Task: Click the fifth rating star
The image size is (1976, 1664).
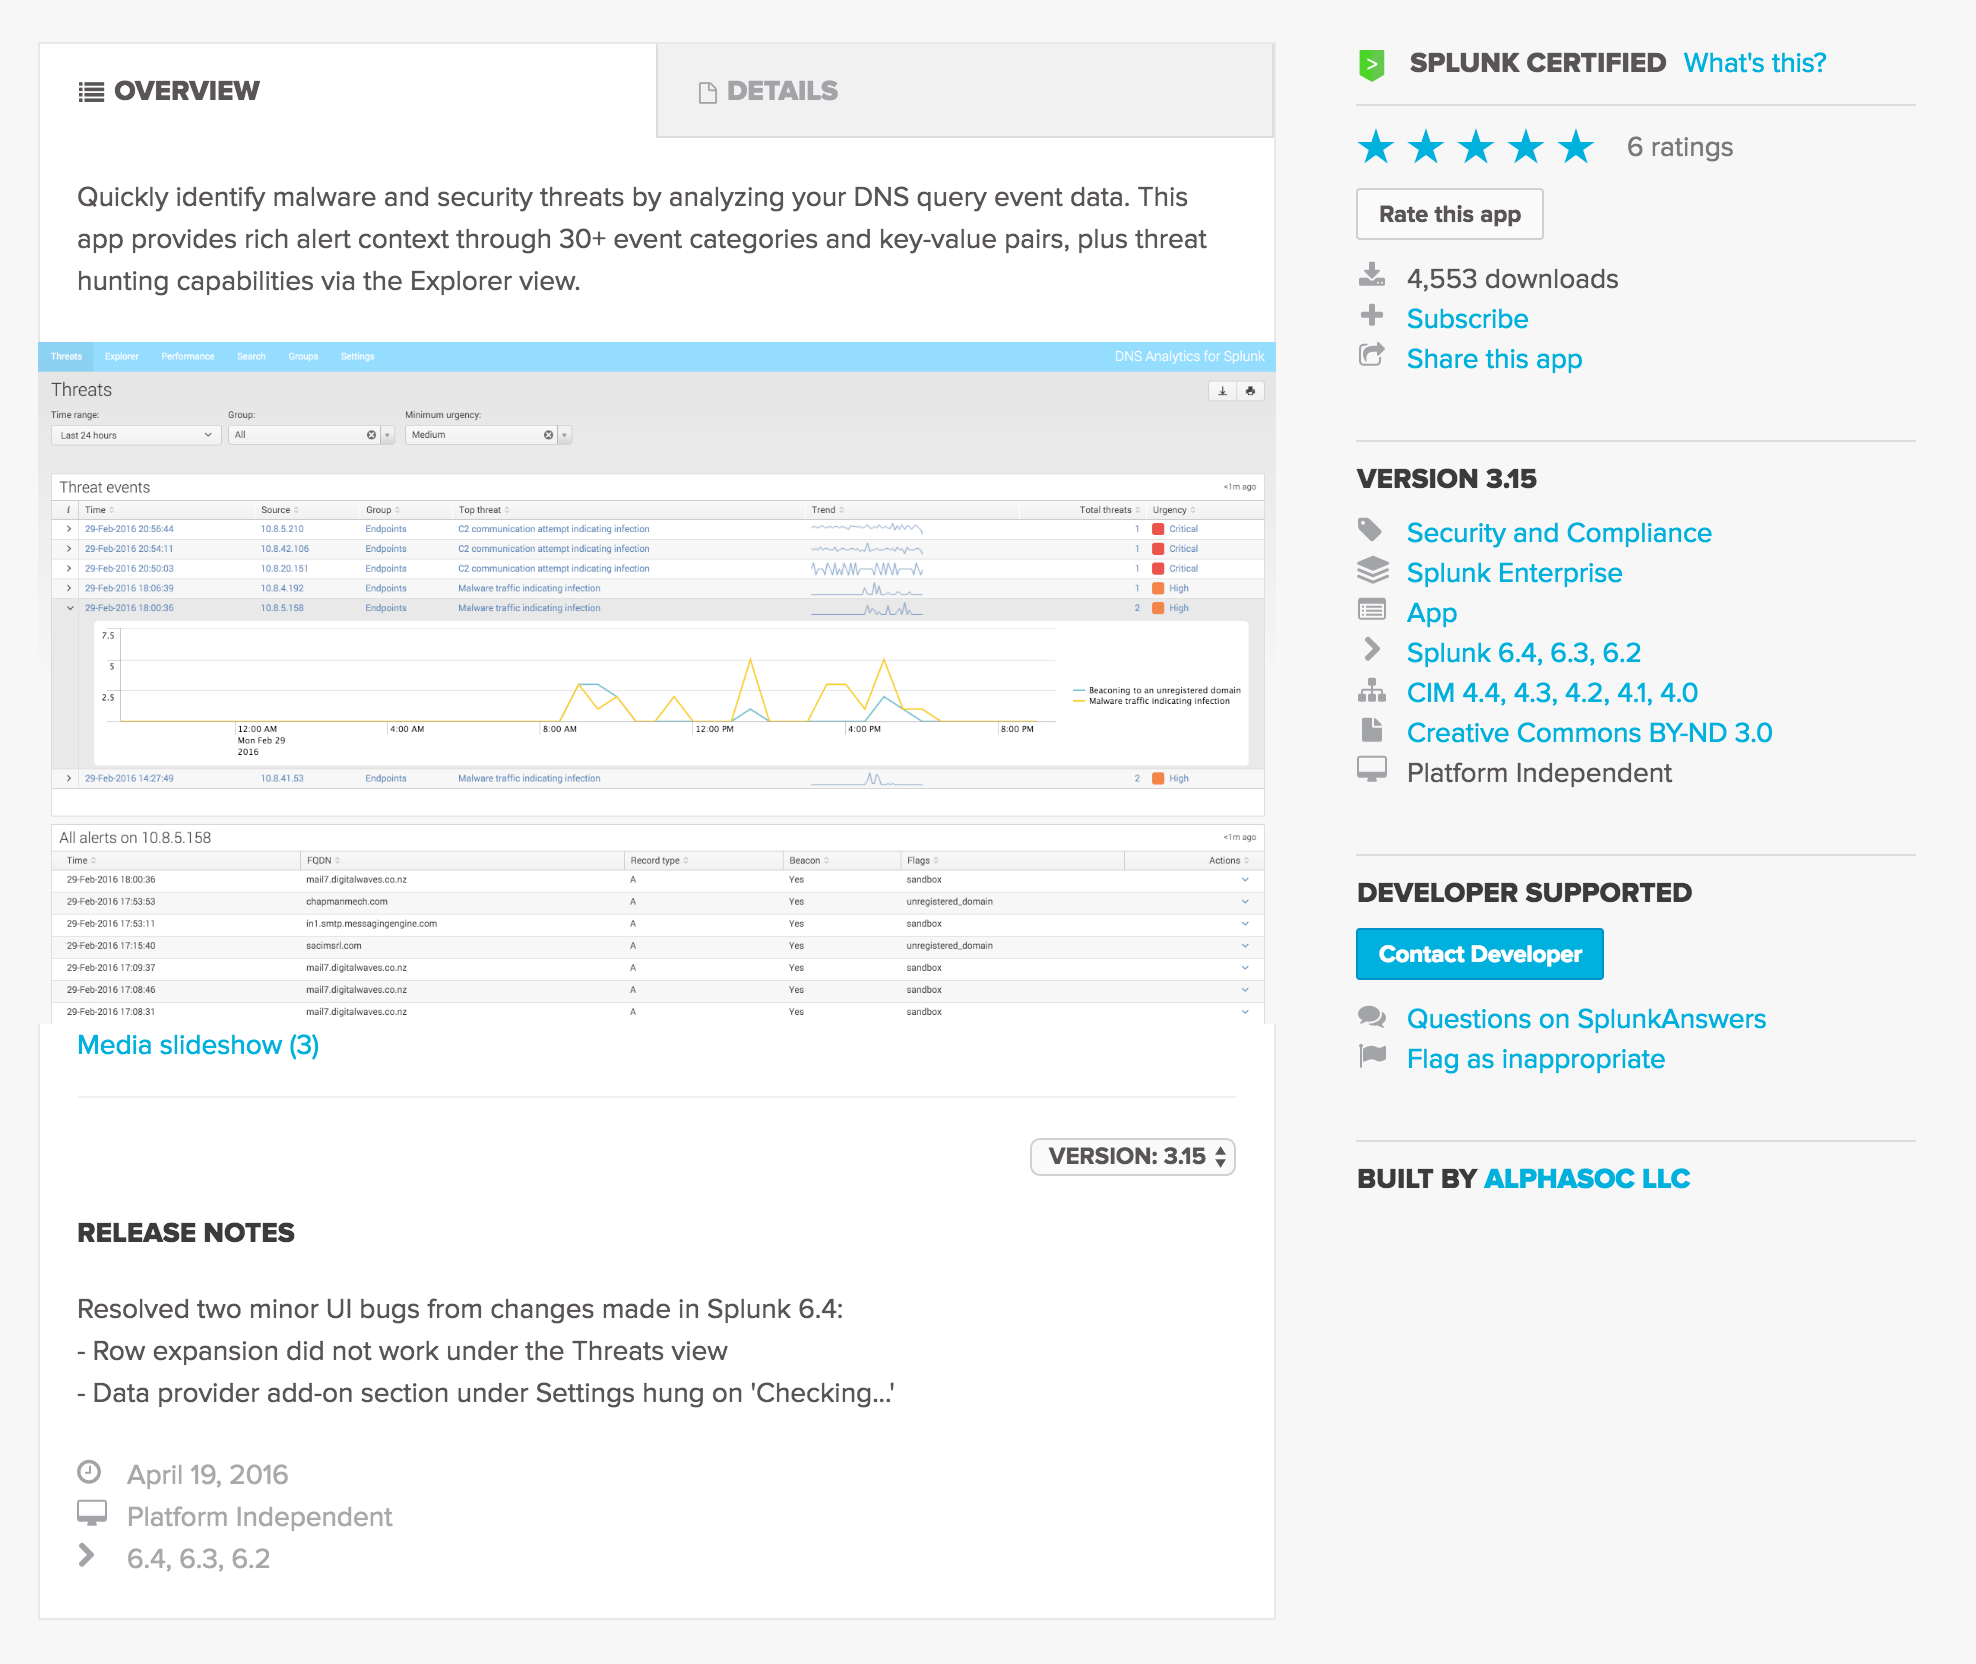Action: (x=1576, y=147)
